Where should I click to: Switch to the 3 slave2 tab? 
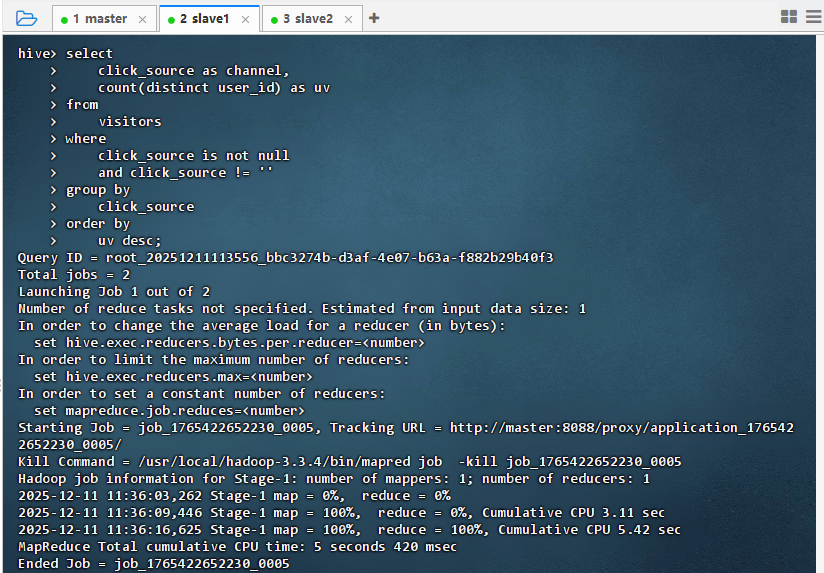(x=312, y=19)
